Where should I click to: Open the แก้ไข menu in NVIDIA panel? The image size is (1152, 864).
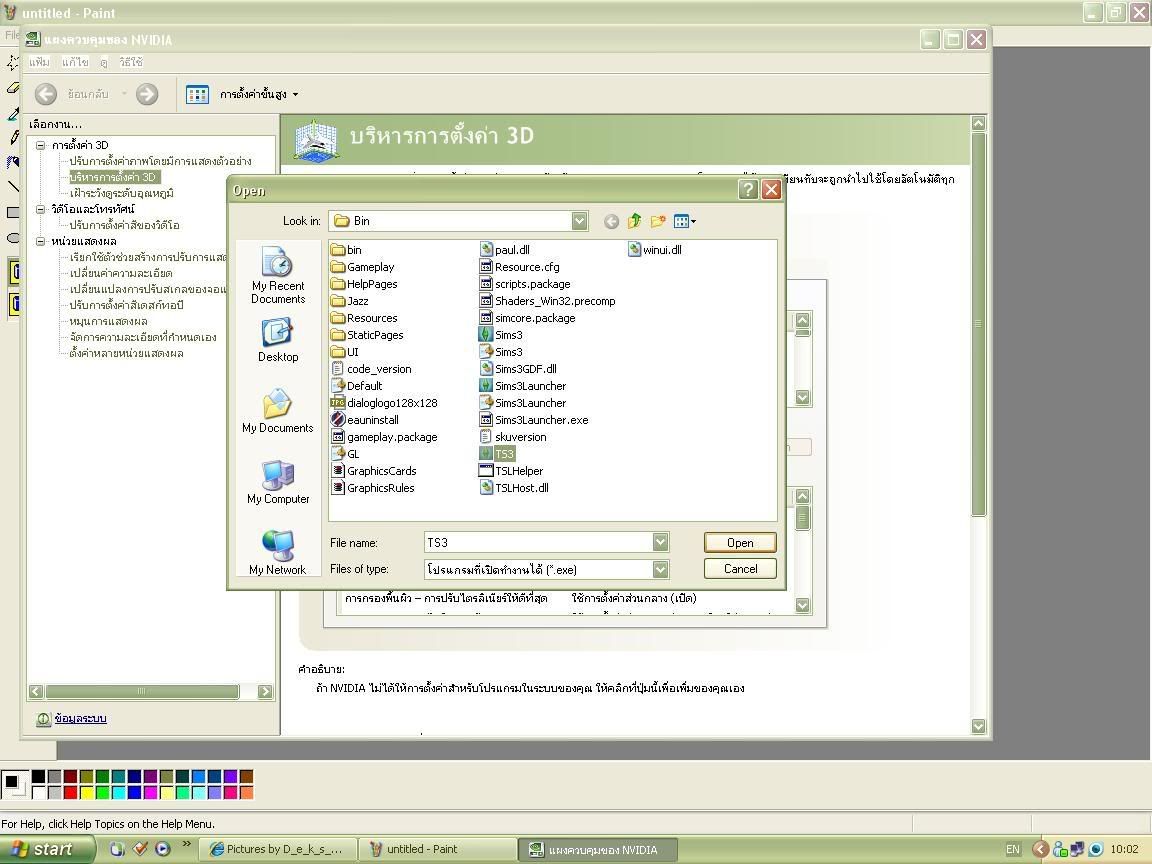tap(75, 62)
